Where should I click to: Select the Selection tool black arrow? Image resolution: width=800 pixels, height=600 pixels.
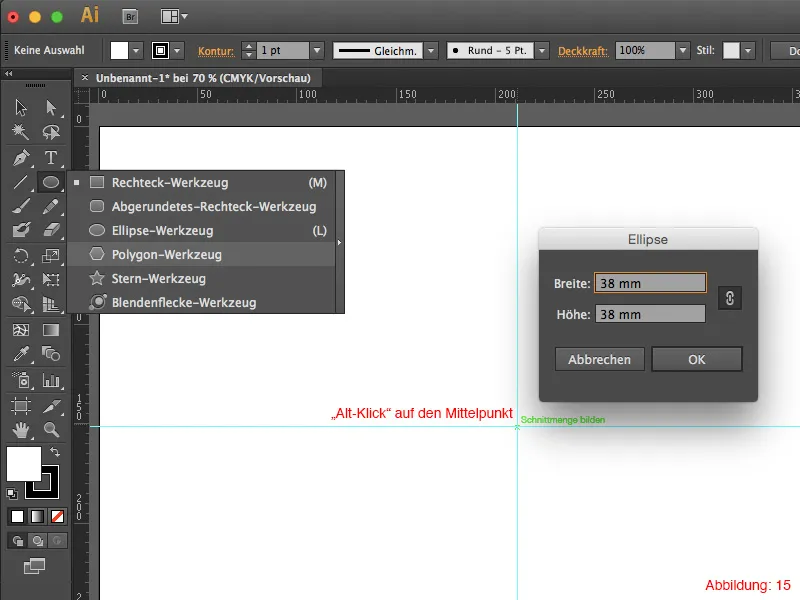tap(21, 108)
